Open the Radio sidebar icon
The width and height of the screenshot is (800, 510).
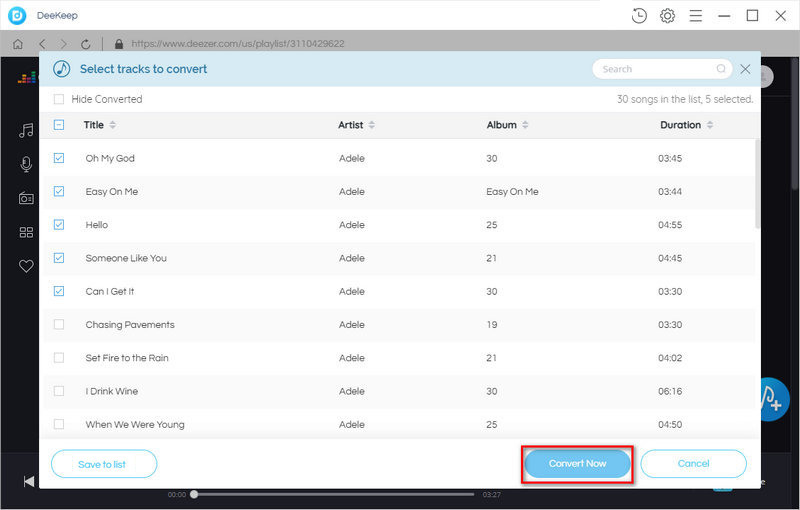tap(26, 198)
